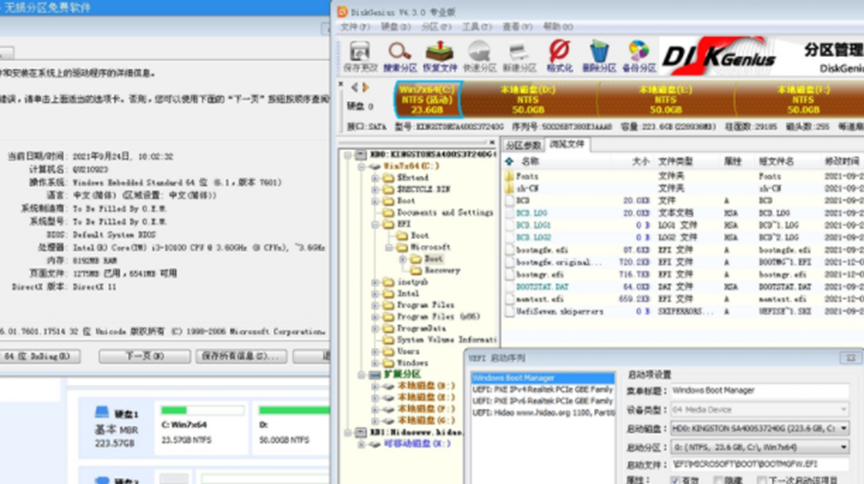The height and width of the screenshot is (484, 864).
Task: Expand the Program Files folder tree node
Action: 375,306
